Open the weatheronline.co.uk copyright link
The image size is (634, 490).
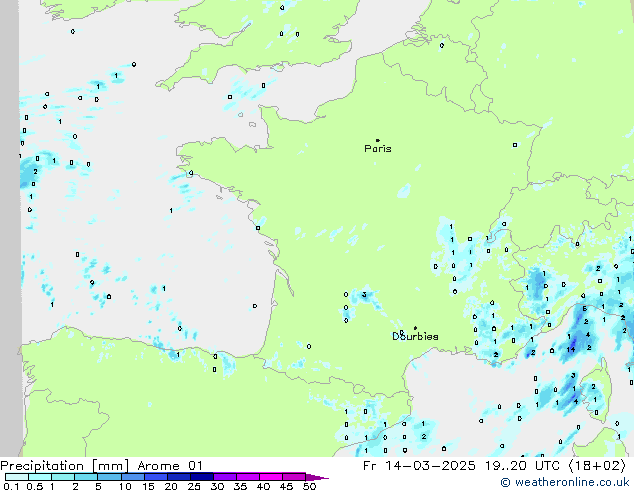tap(565, 482)
